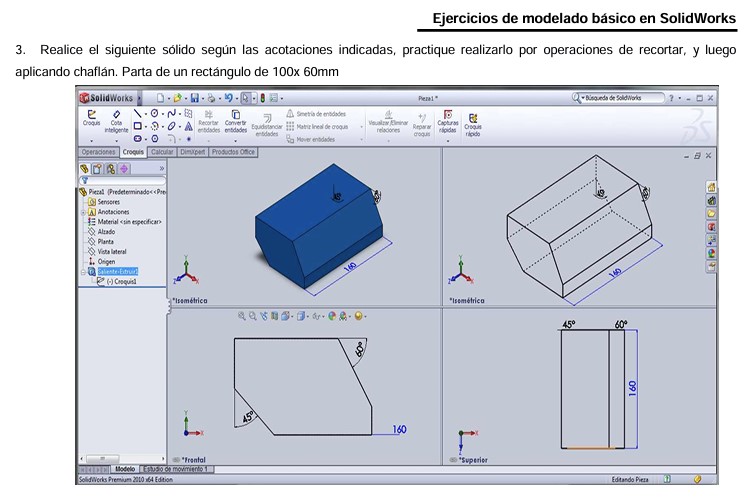Click the Búsqueda de SolidWorks search field
The image size is (747, 500).
click(618, 98)
